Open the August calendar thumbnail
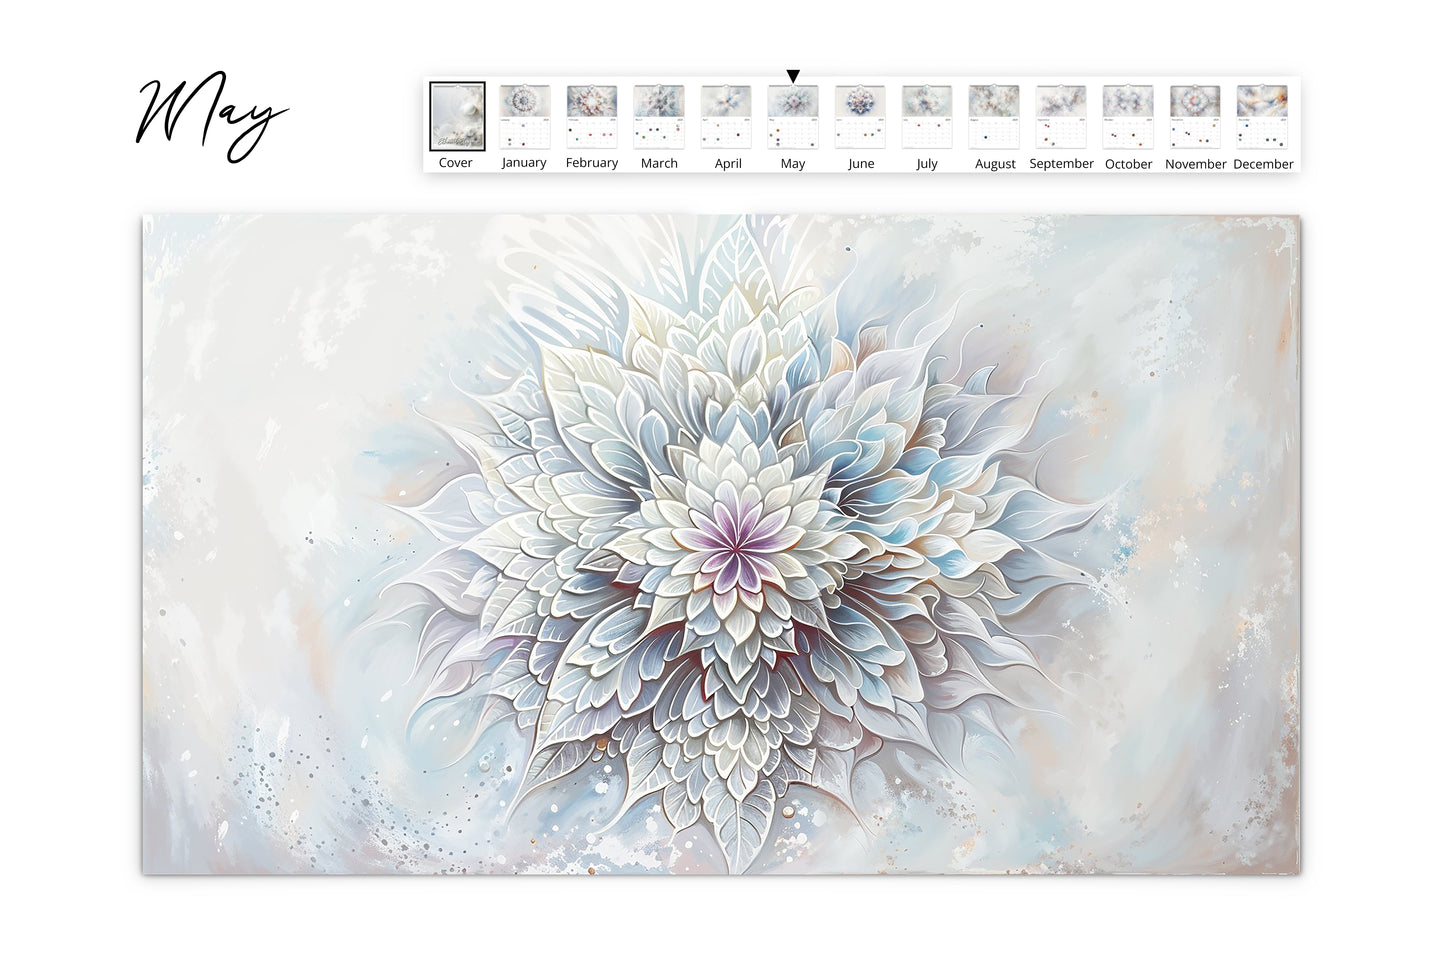Image resolution: width=1445 pixels, height=963 pixels. (994, 116)
